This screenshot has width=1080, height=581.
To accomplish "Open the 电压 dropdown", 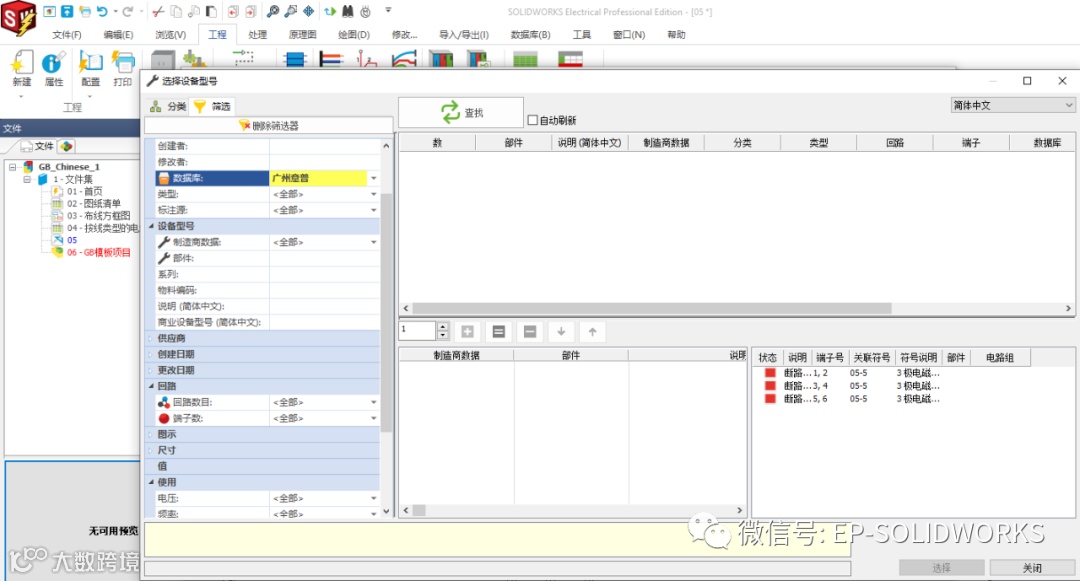I will (373, 498).
